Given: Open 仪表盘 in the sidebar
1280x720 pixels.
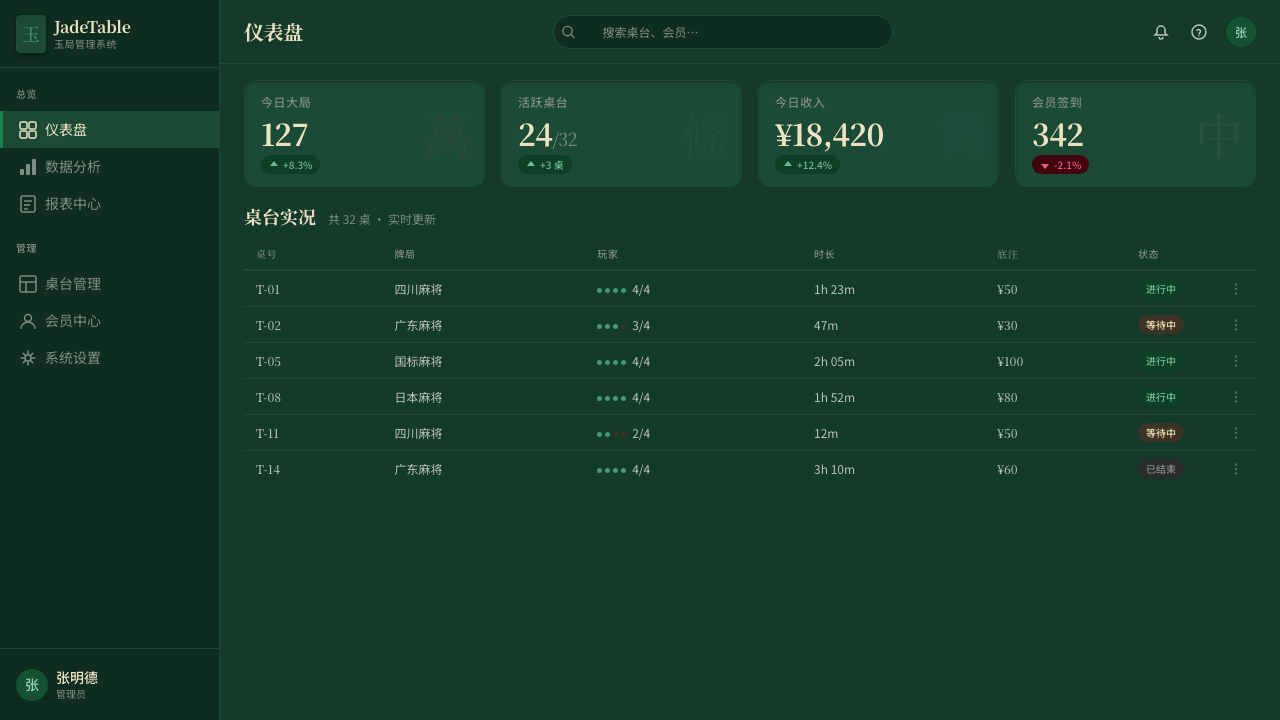Looking at the screenshot, I should pos(110,130).
